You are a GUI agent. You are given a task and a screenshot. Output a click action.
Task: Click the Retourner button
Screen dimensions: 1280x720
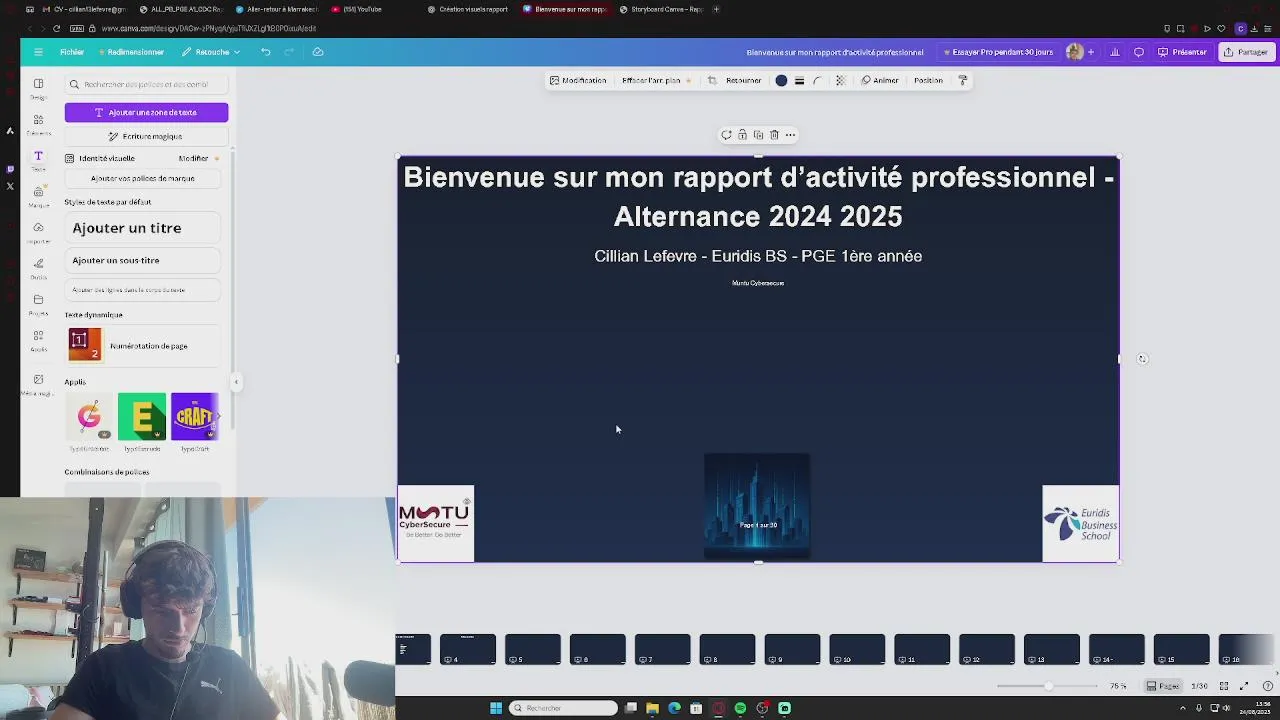coord(743,80)
